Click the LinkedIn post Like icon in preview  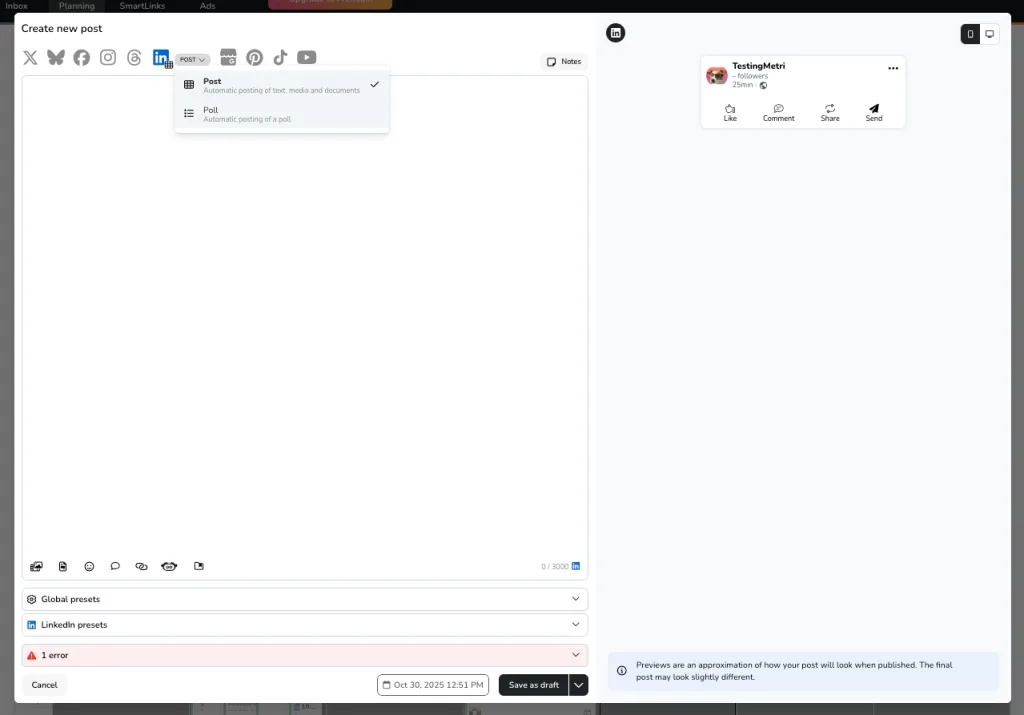pos(730,112)
